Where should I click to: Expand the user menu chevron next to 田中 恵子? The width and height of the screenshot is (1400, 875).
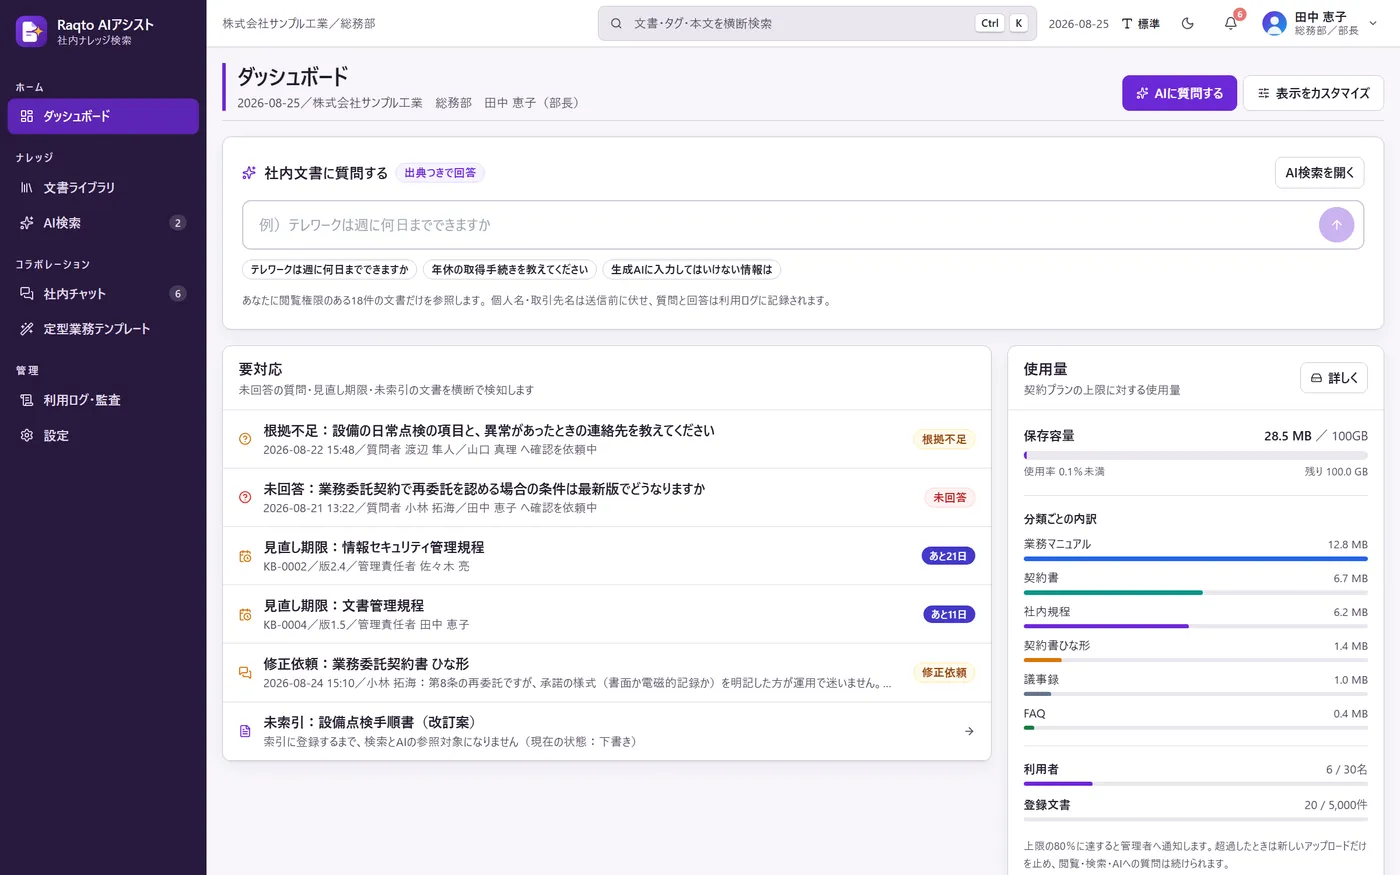click(x=1373, y=23)
